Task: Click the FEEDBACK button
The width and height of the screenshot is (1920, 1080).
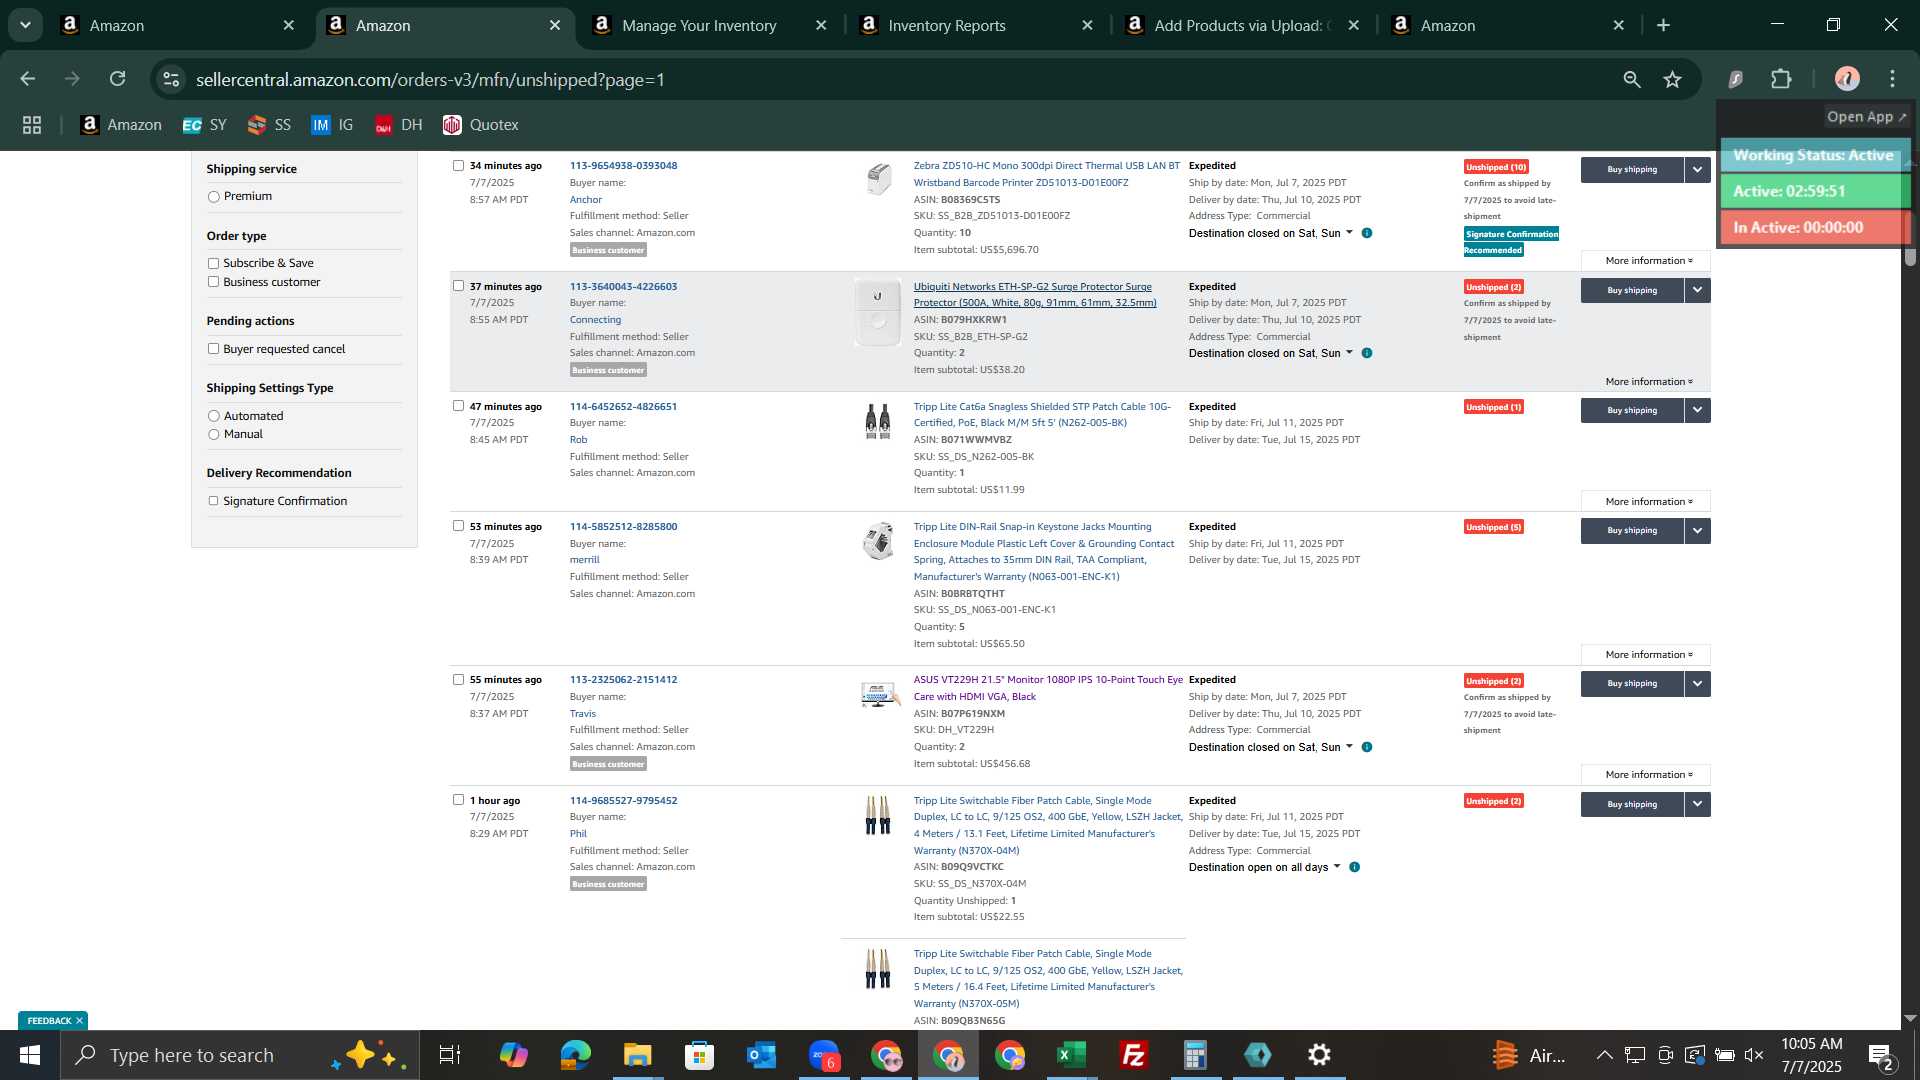Action: [54, 1021]
